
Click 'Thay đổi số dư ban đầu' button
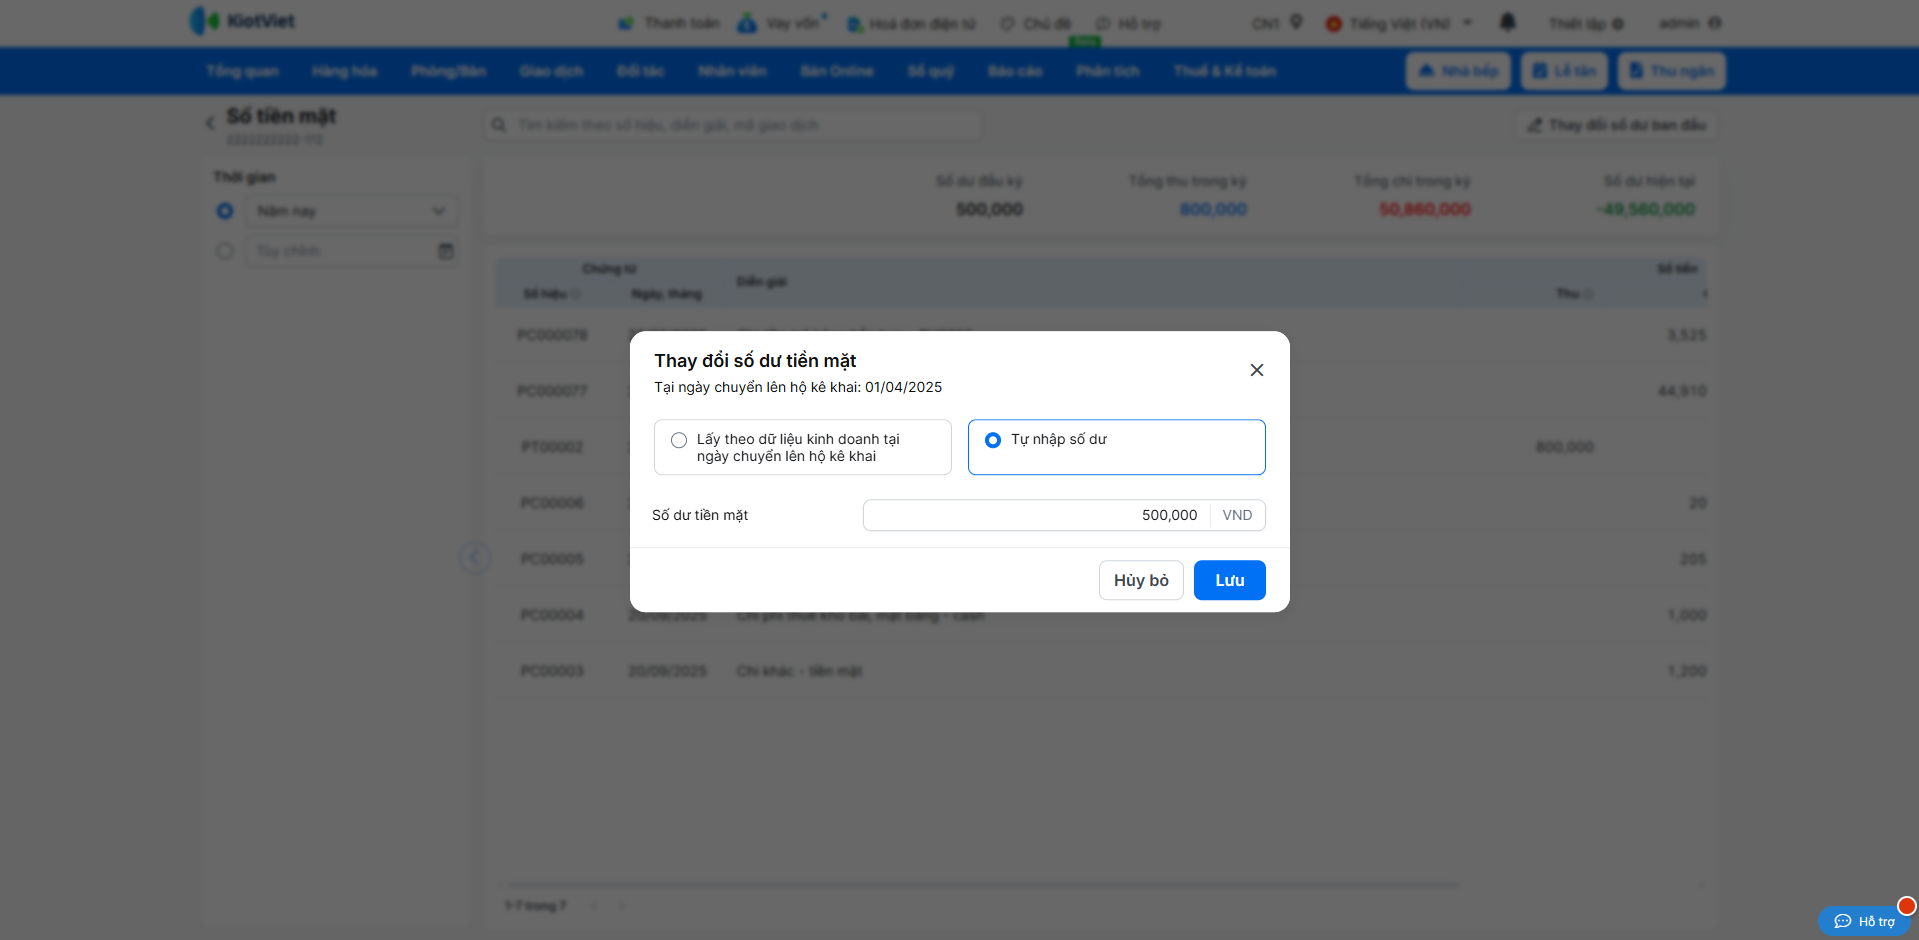(1617, 125)
